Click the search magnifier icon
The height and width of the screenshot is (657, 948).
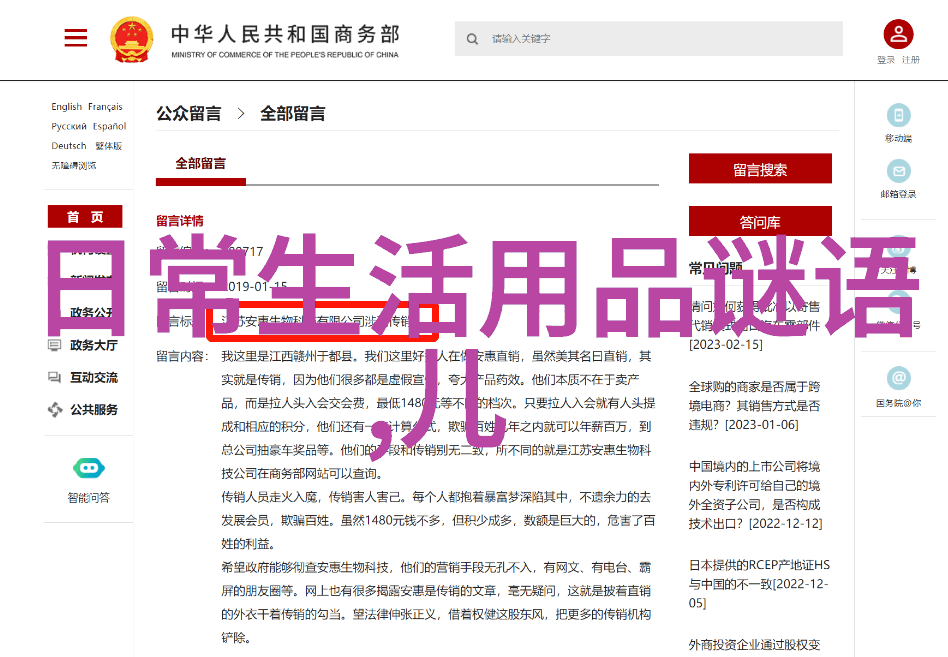pos(472,39)
